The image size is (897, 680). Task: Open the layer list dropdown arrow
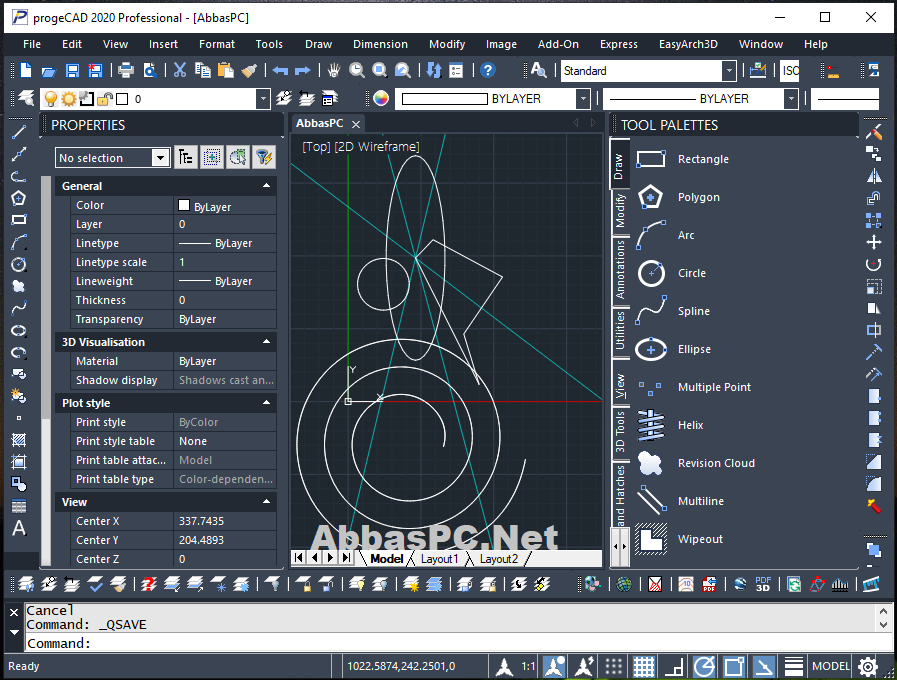(263, 99)
